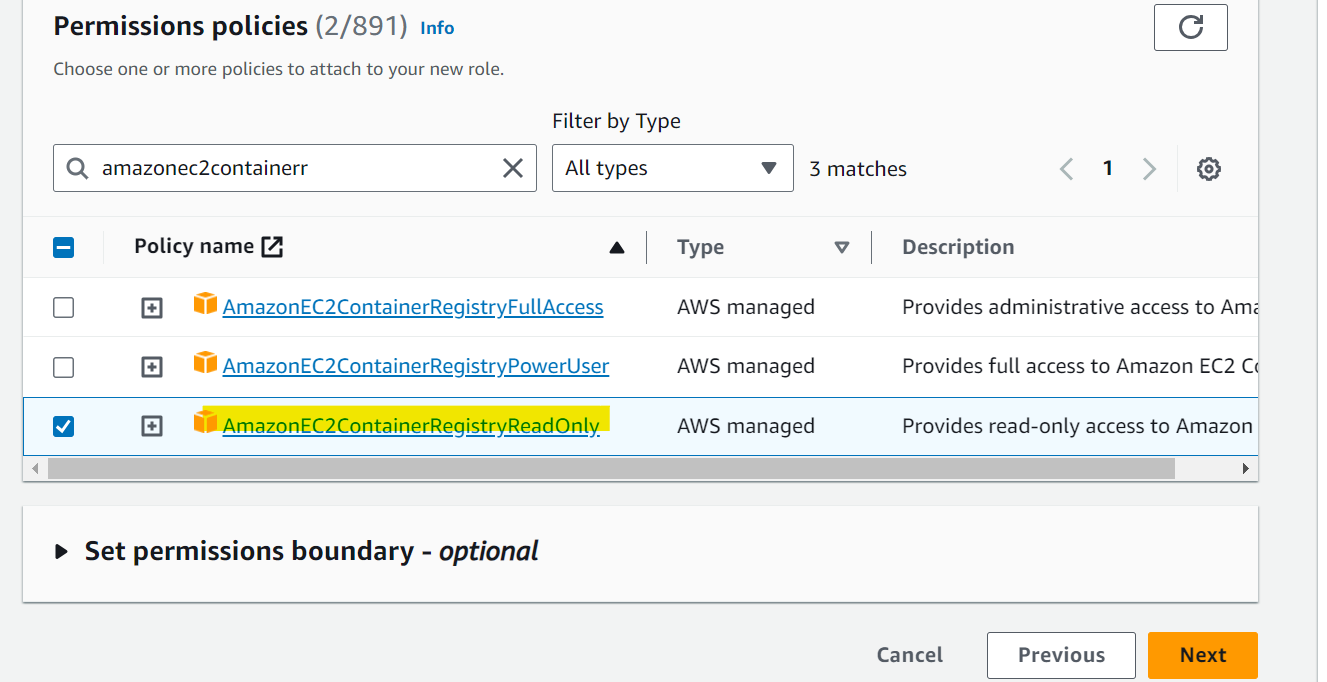
Task: Open AmazonEC2ContainerRegistryFullAccess policy link
Action: (413, 307)
